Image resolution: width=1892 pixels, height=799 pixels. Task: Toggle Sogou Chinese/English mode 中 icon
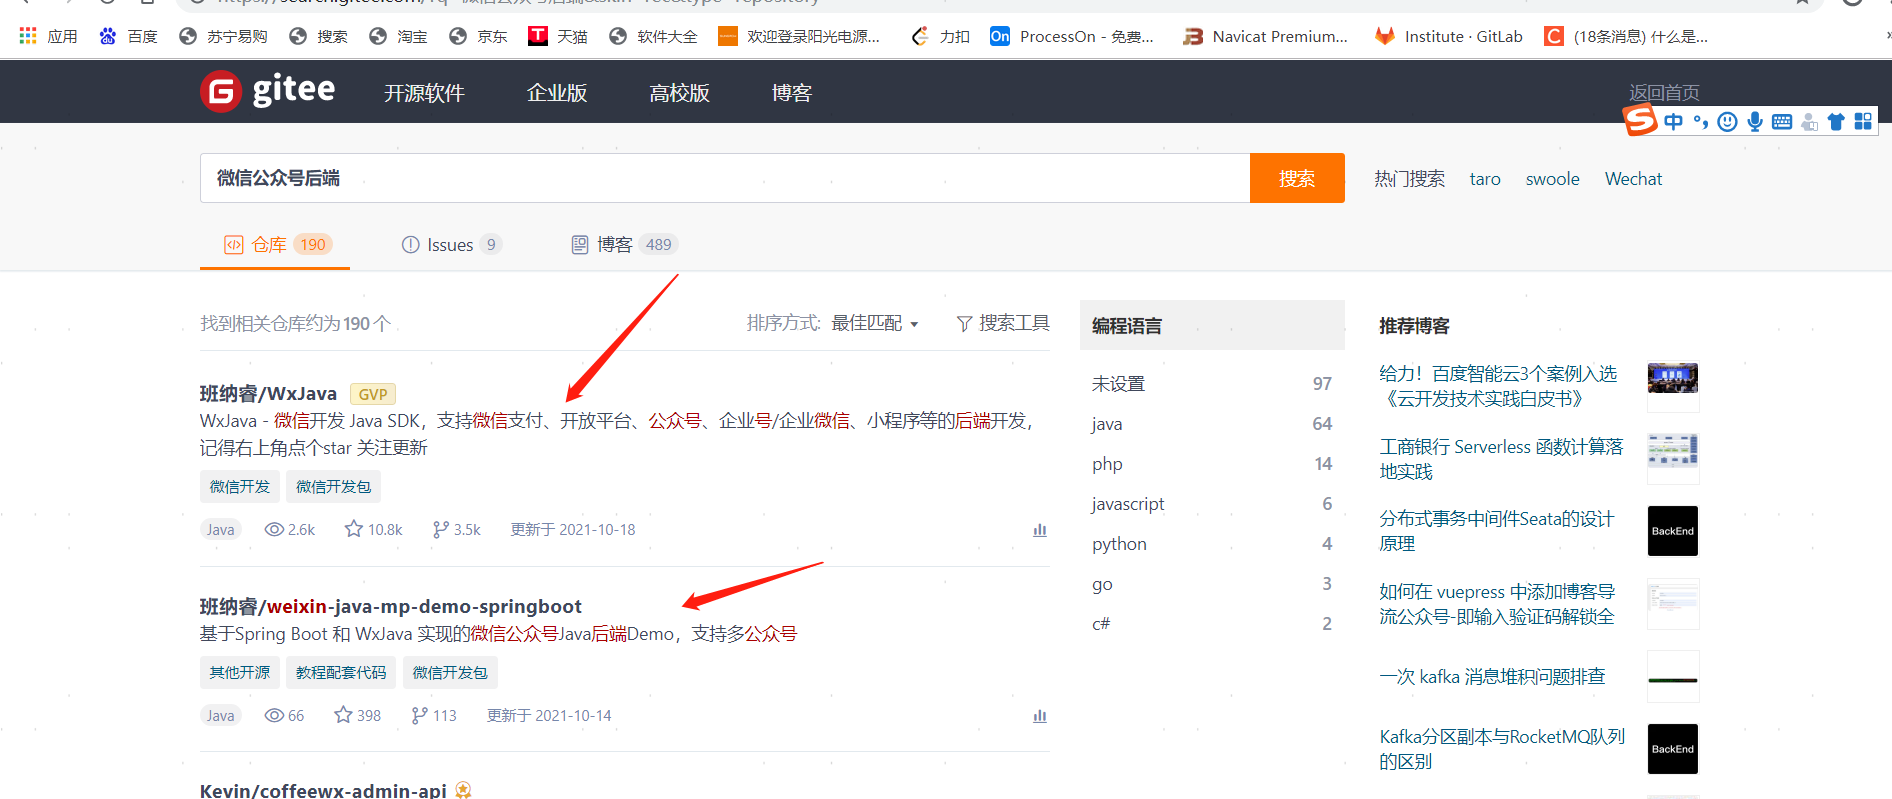[1673, 122]
